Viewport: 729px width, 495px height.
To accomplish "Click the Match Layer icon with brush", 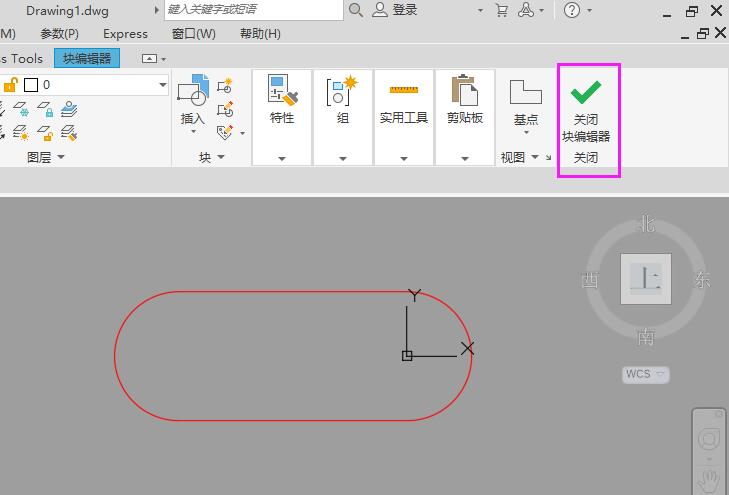I will [x=69, y=133].
